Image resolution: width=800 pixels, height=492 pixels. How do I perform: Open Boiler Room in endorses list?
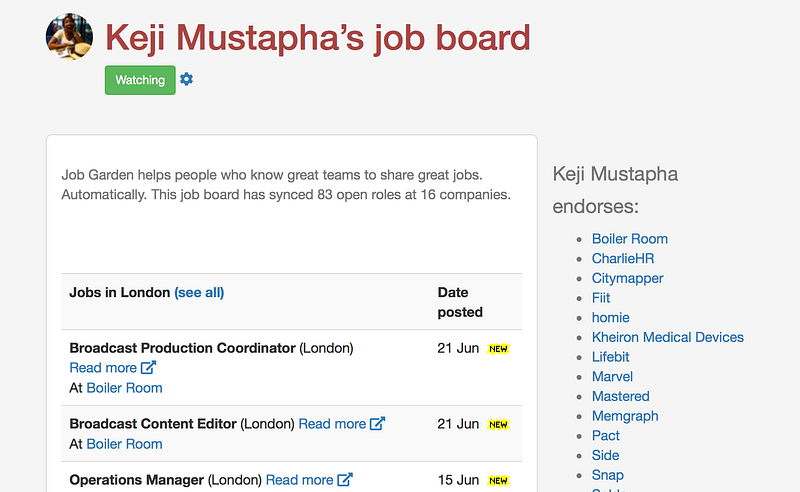(x=630, y=239)
